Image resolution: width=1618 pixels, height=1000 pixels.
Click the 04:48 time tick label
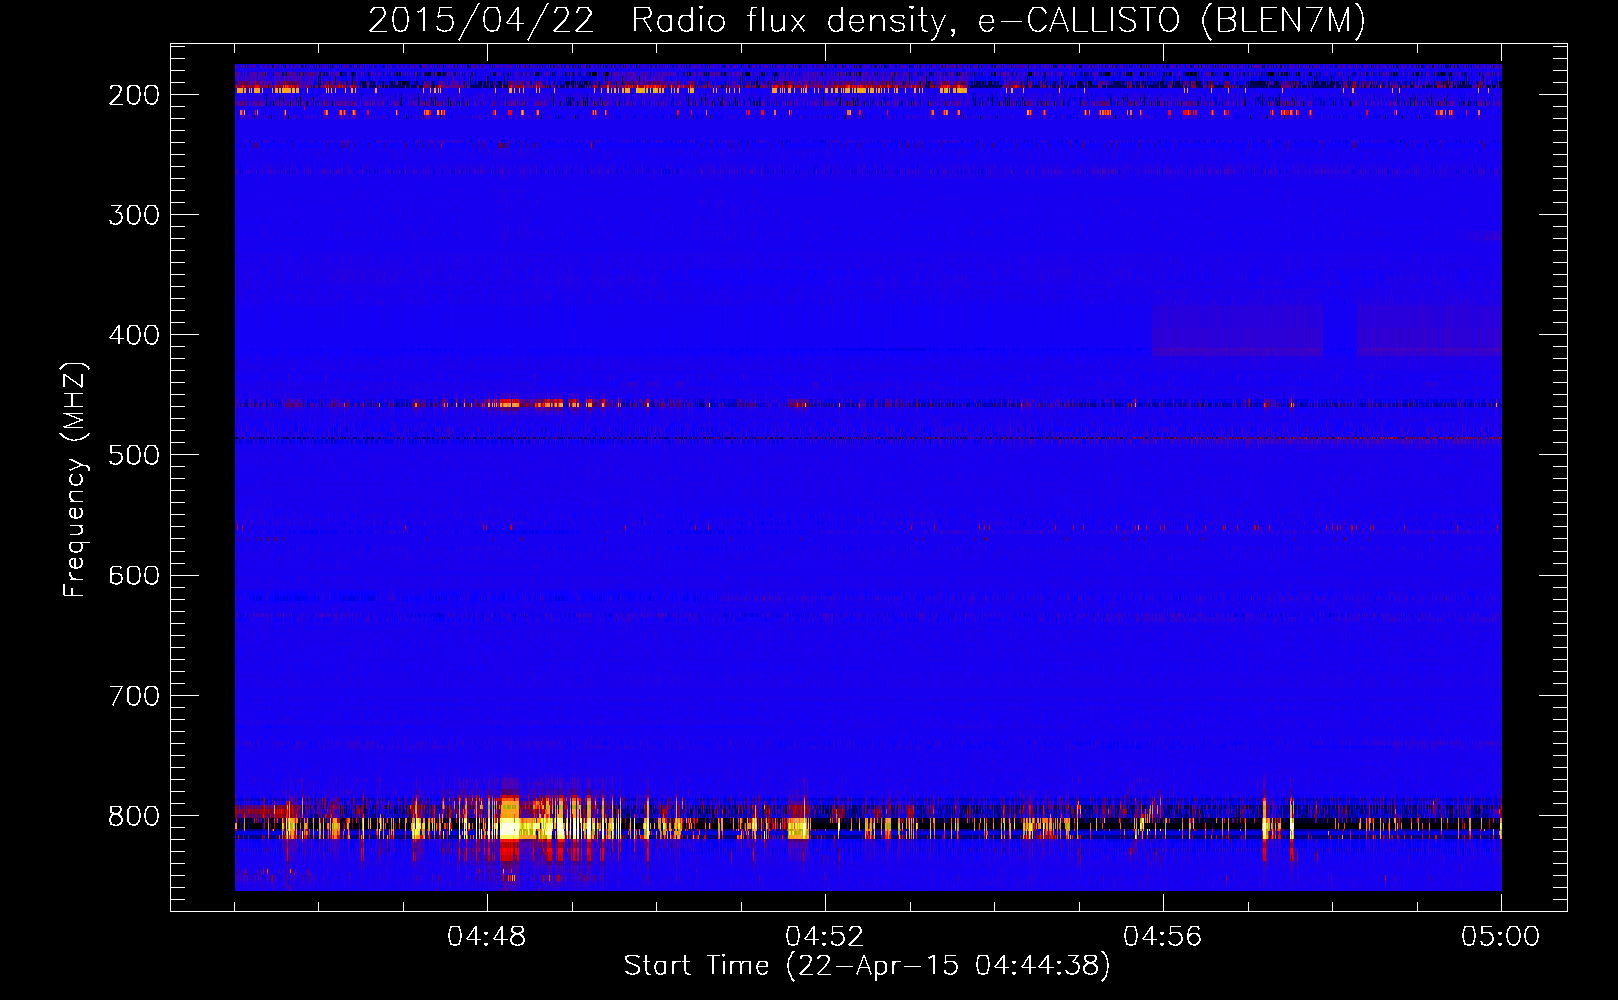[x=487, y=936]
